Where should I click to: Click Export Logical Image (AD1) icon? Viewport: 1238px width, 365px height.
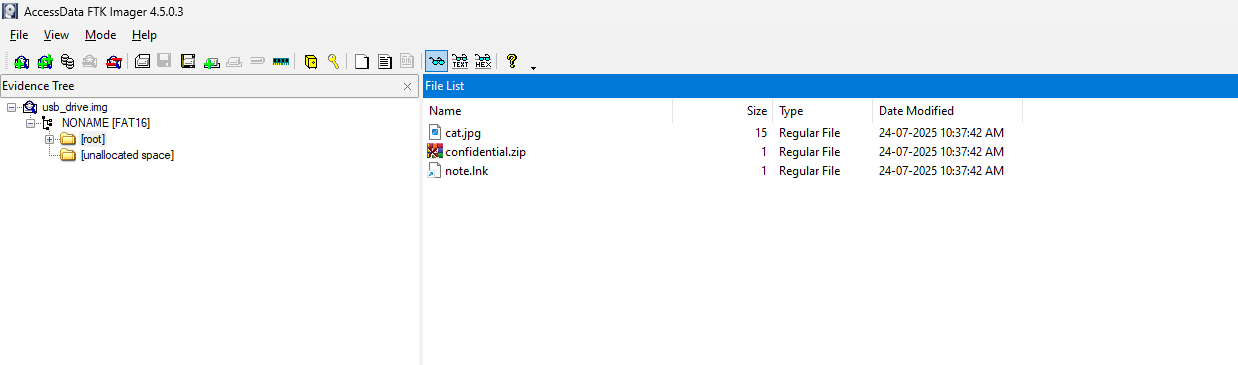point(188,61)
